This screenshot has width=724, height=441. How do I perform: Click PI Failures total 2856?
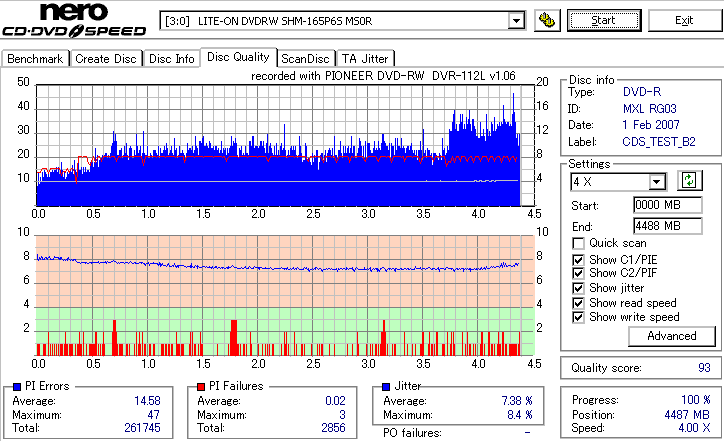pos(333,428)
